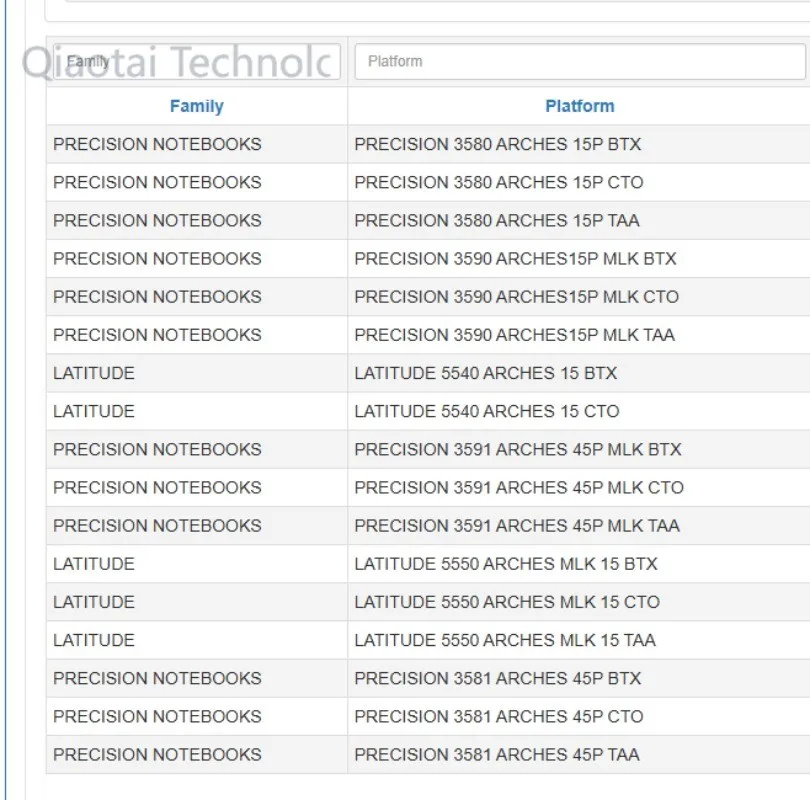Select LATITUDE 5550 ARCHES MLK 15 BTX row
The height and width of the screenshot is (800, 810).
(428, 564)
